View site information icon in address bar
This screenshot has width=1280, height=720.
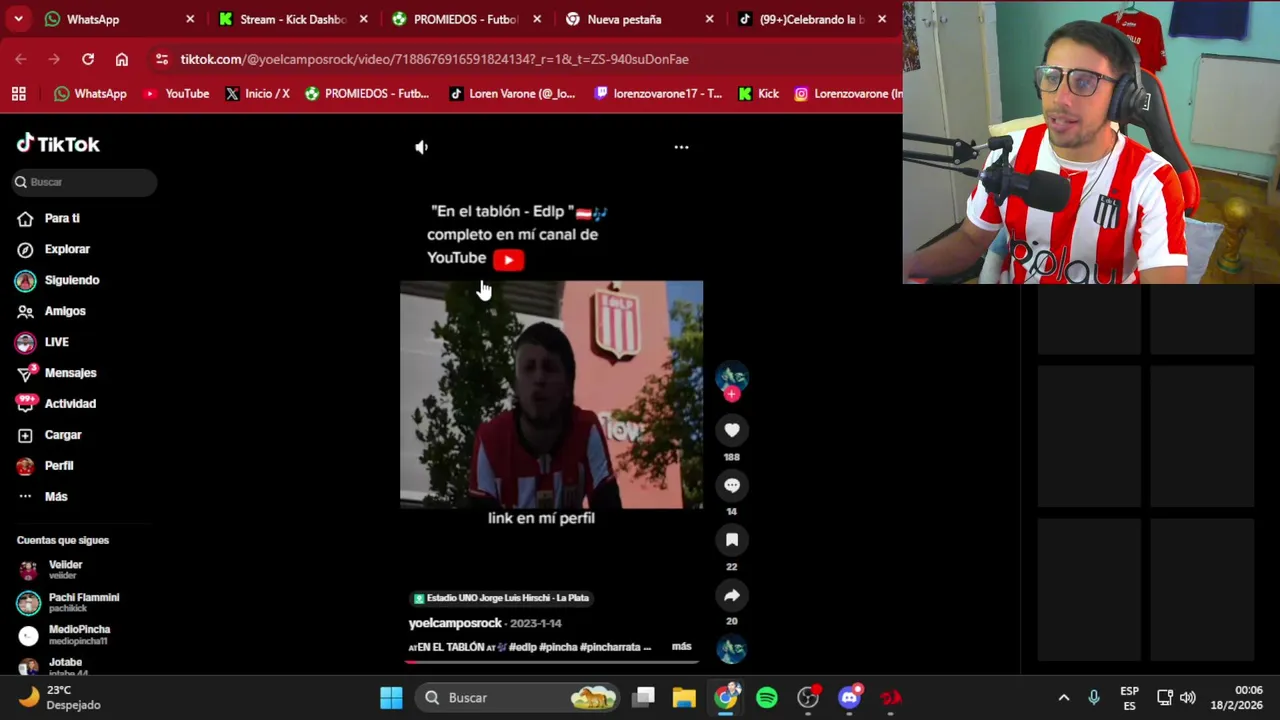(162, 59)
